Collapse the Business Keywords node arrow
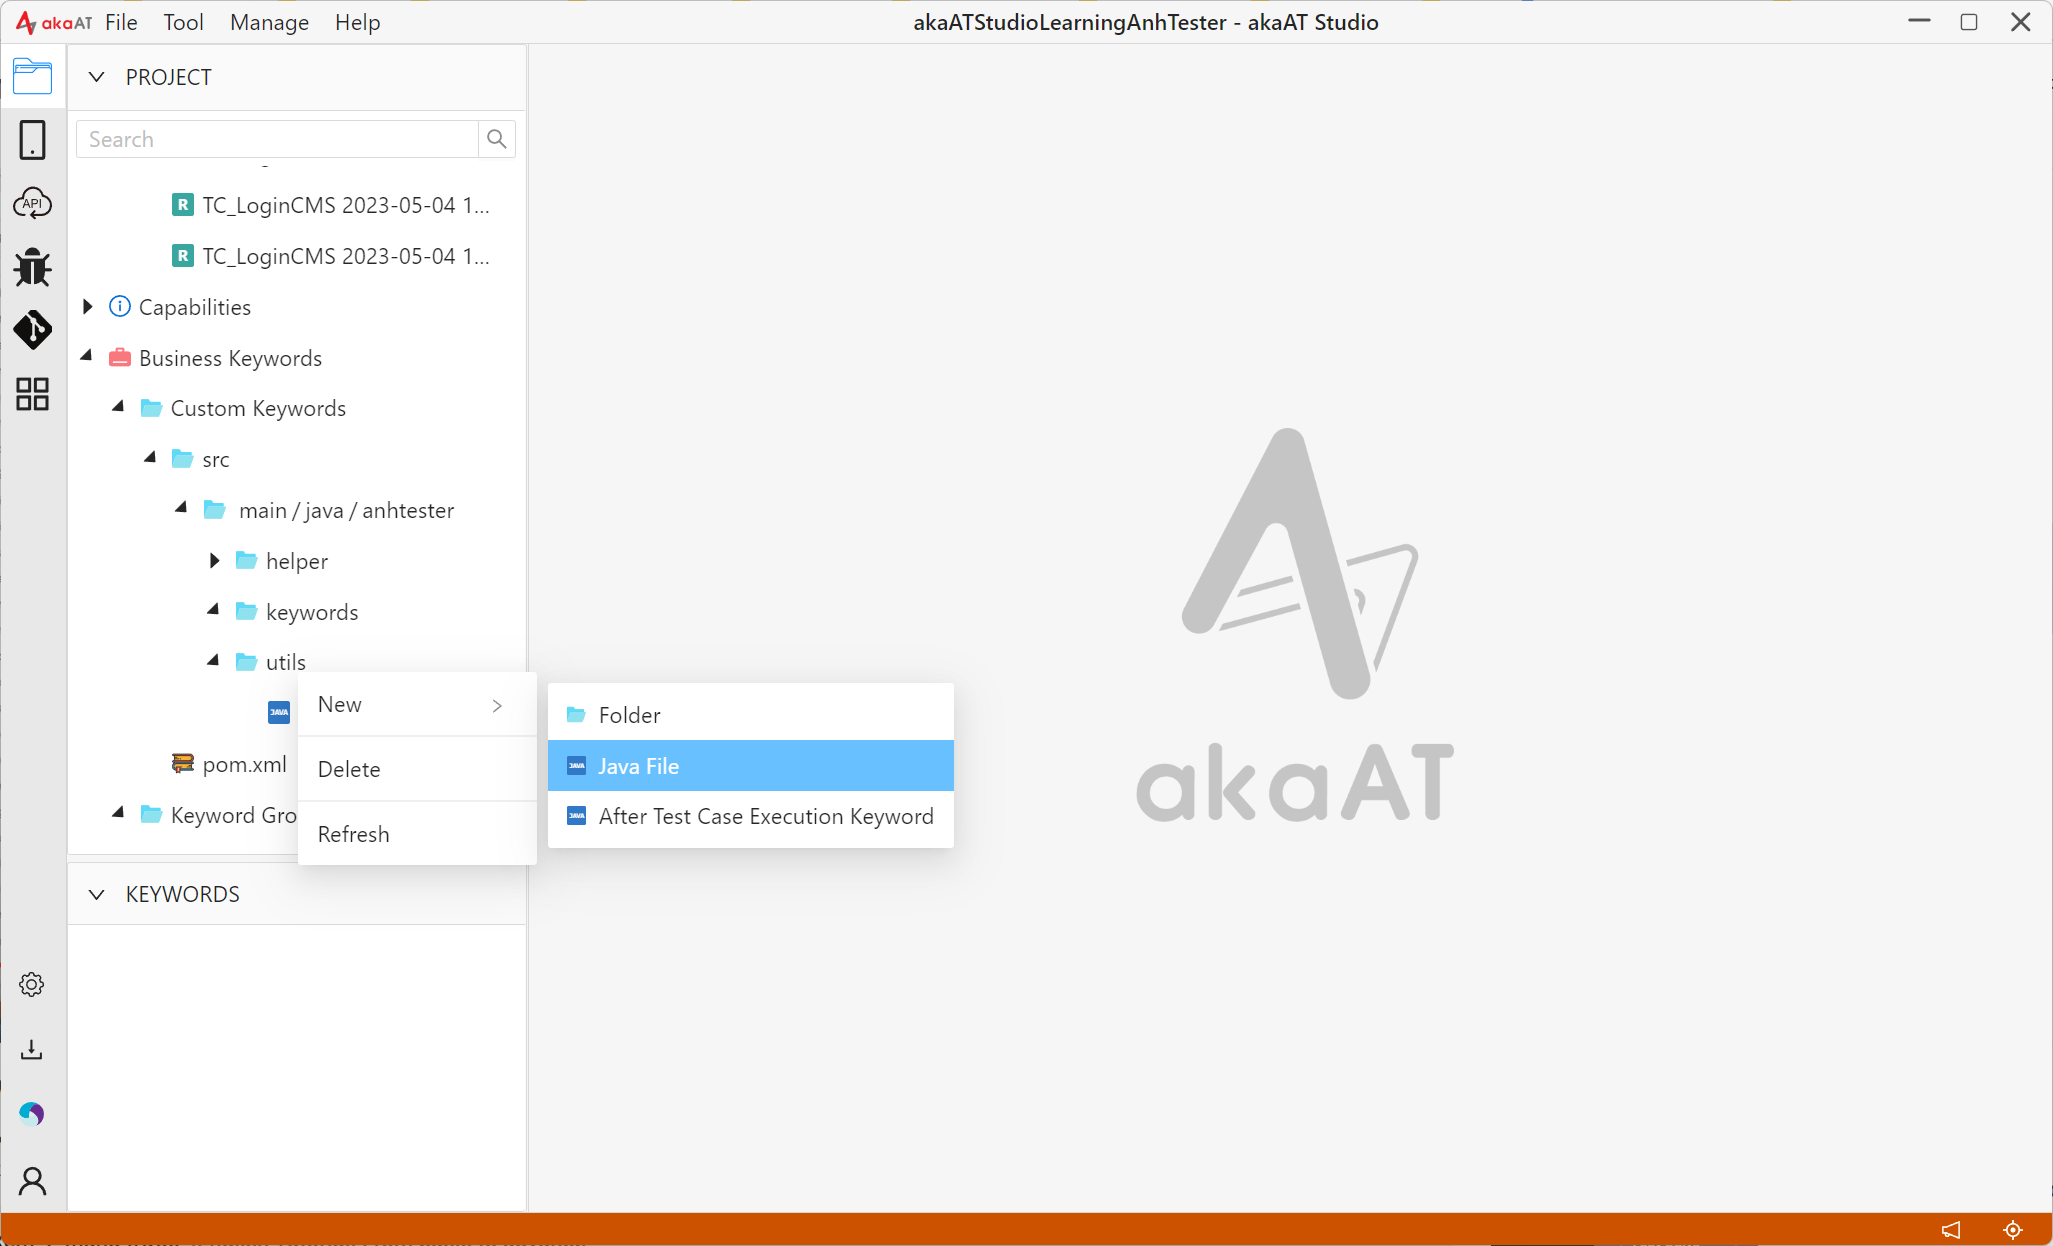This screenshot has width=2053, height=1246. 87,357
